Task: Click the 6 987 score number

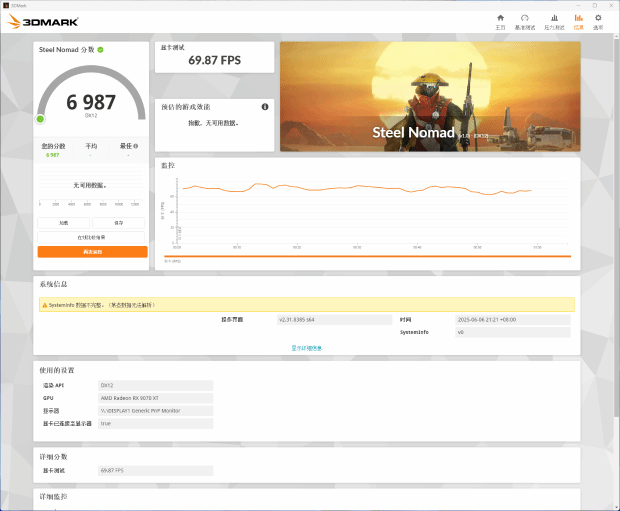Action: [x=91, y=102]
